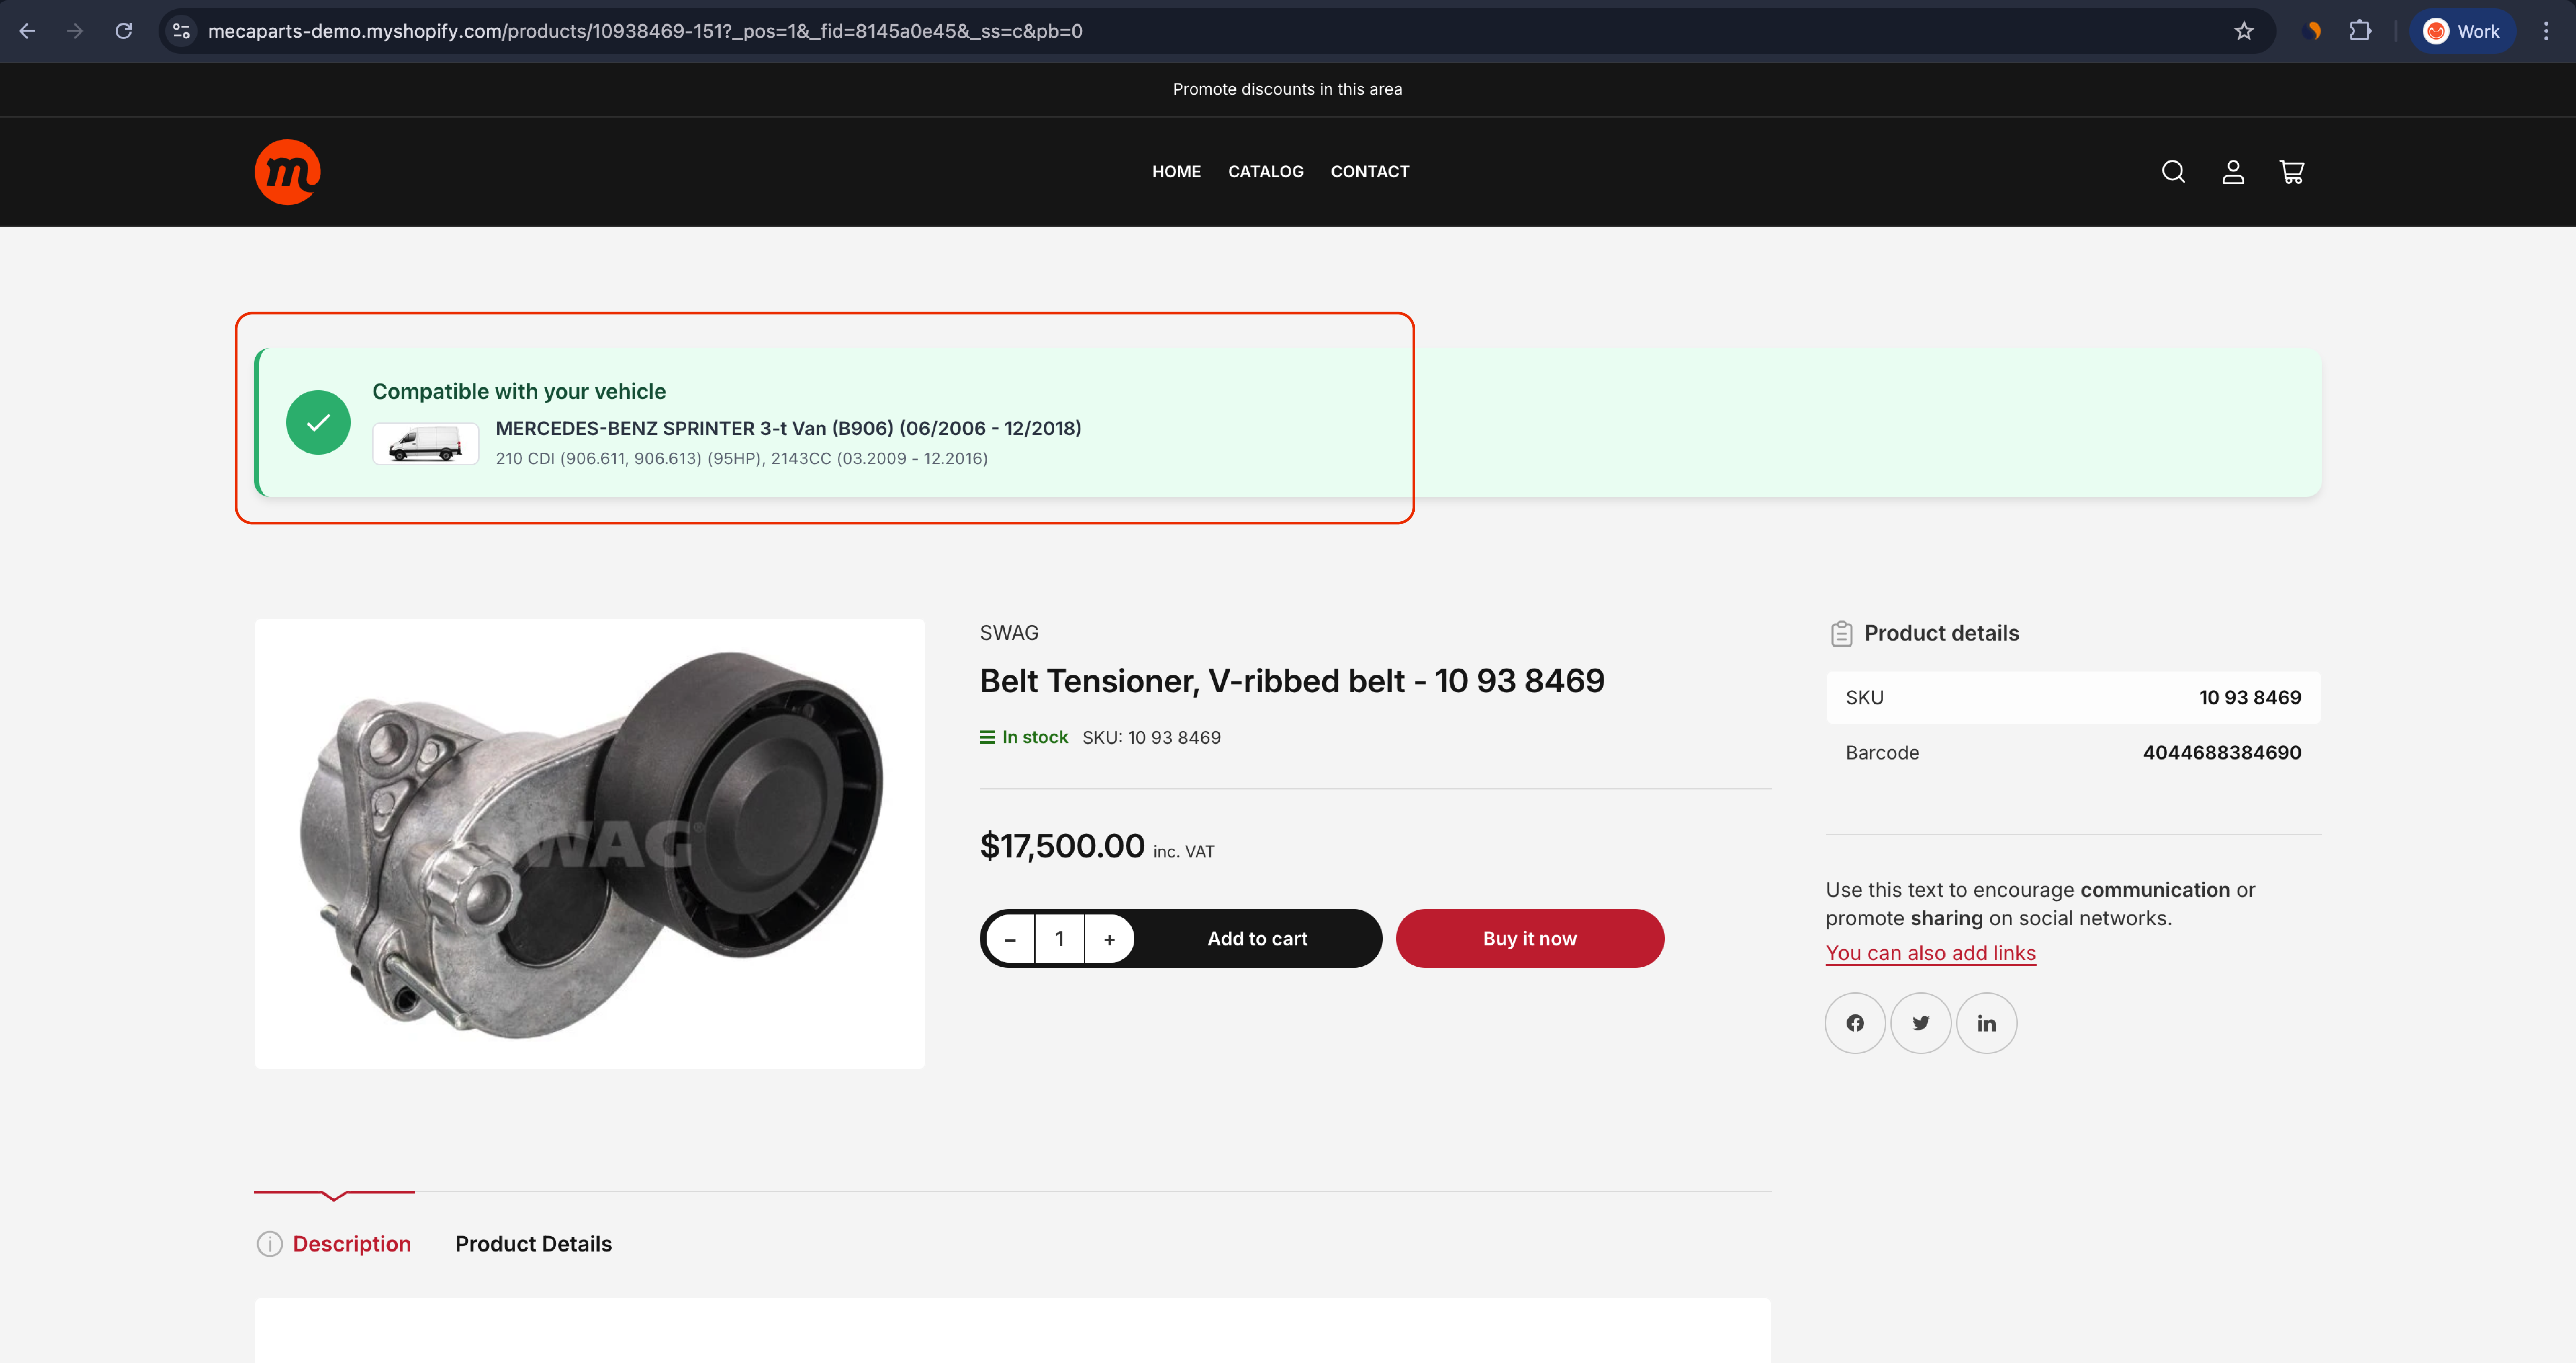Switch to the Product Details tab
Viewport: 2576px width, 1363px height.
coord(533,1244)
